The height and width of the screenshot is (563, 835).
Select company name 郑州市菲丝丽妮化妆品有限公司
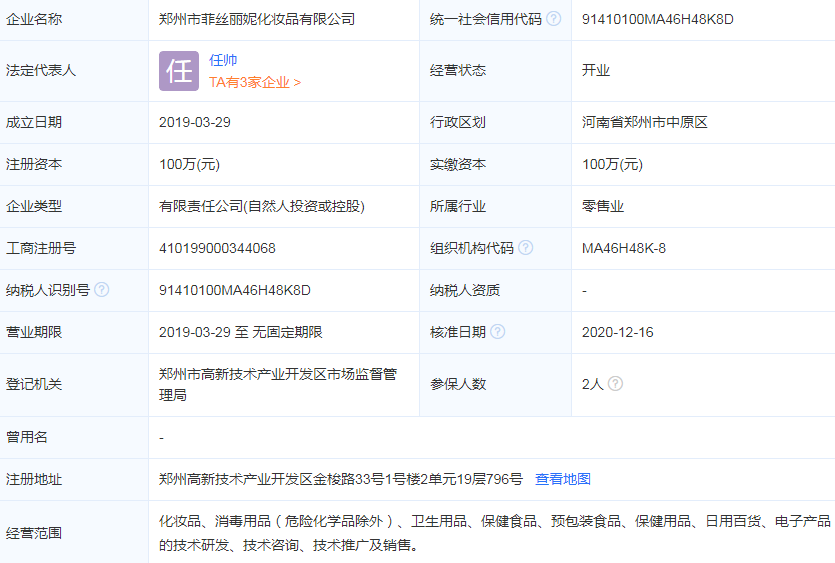(257, 19)
